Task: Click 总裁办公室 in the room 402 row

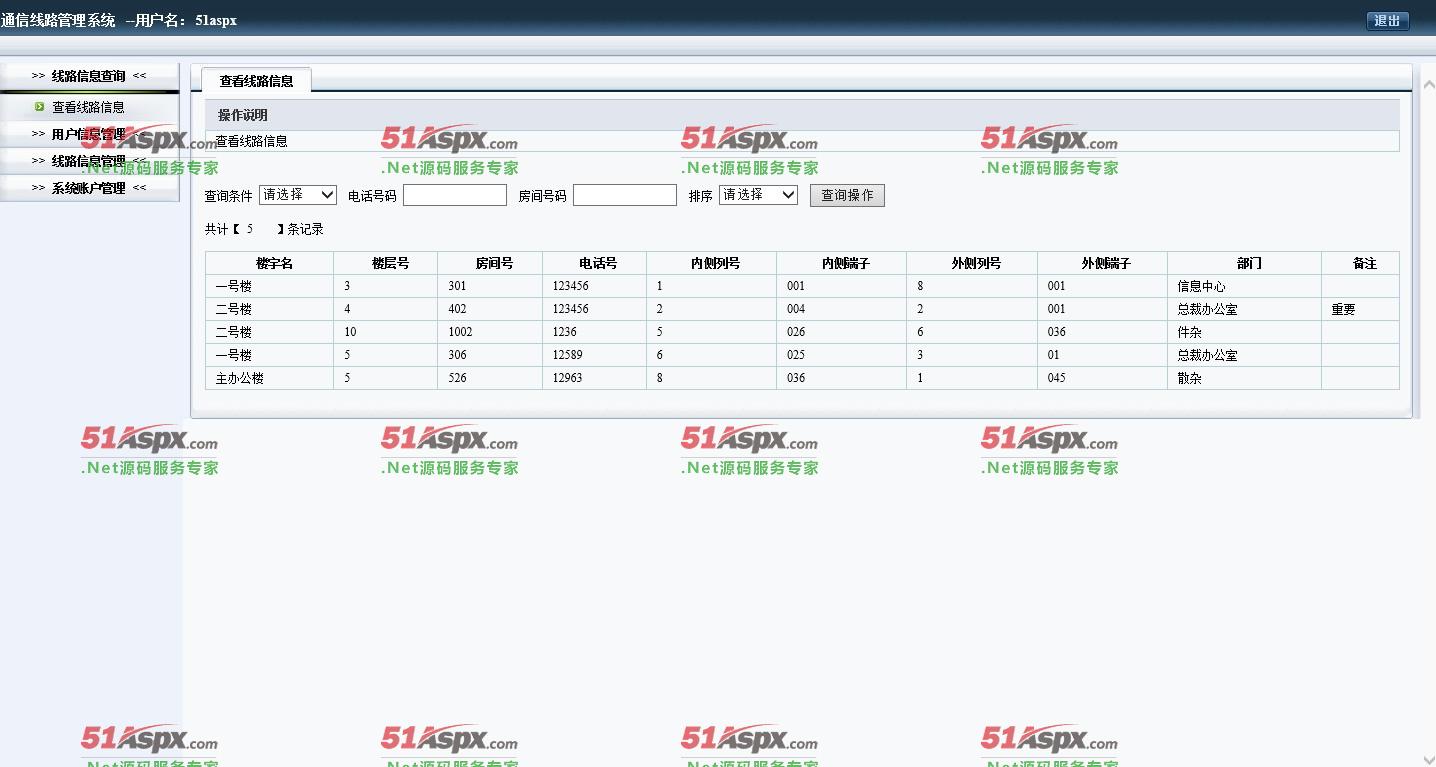Action: pyautogui.click(x=1207, y=309)
